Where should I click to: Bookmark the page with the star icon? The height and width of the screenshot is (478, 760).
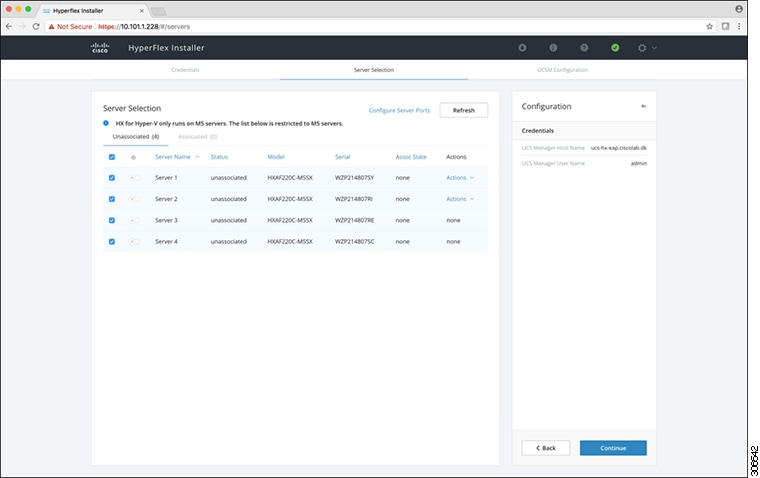coord(710,26)
